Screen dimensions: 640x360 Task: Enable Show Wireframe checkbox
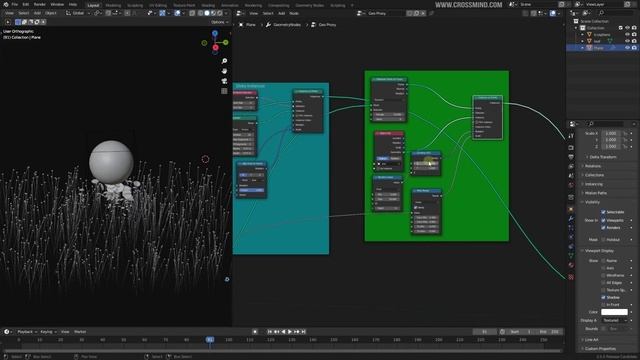click(x=603, y=276)
